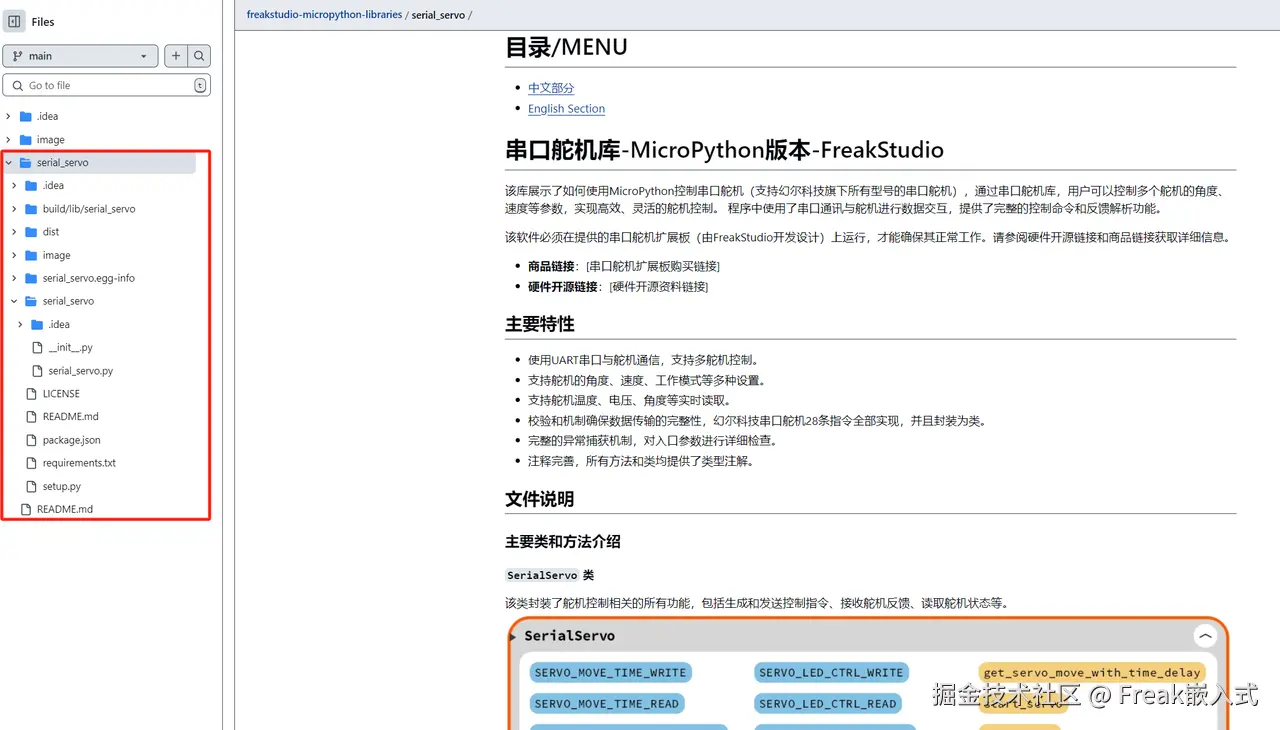Viewport: 1280px width, 730px height.
Task: Click the 目录/MENU heading
Action: click(x=566, y=47)
